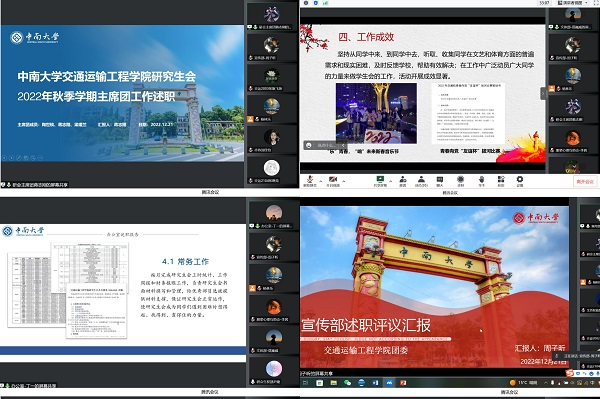Click the pen annotation icon on slide

[19, 158]
